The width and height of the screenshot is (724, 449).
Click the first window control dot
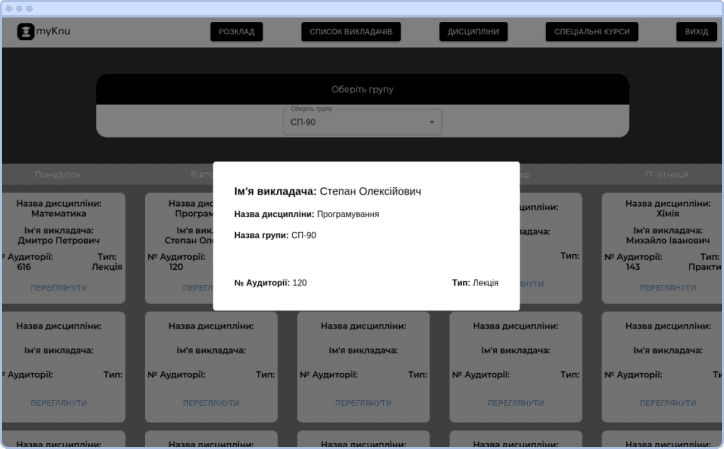[9, 8]
